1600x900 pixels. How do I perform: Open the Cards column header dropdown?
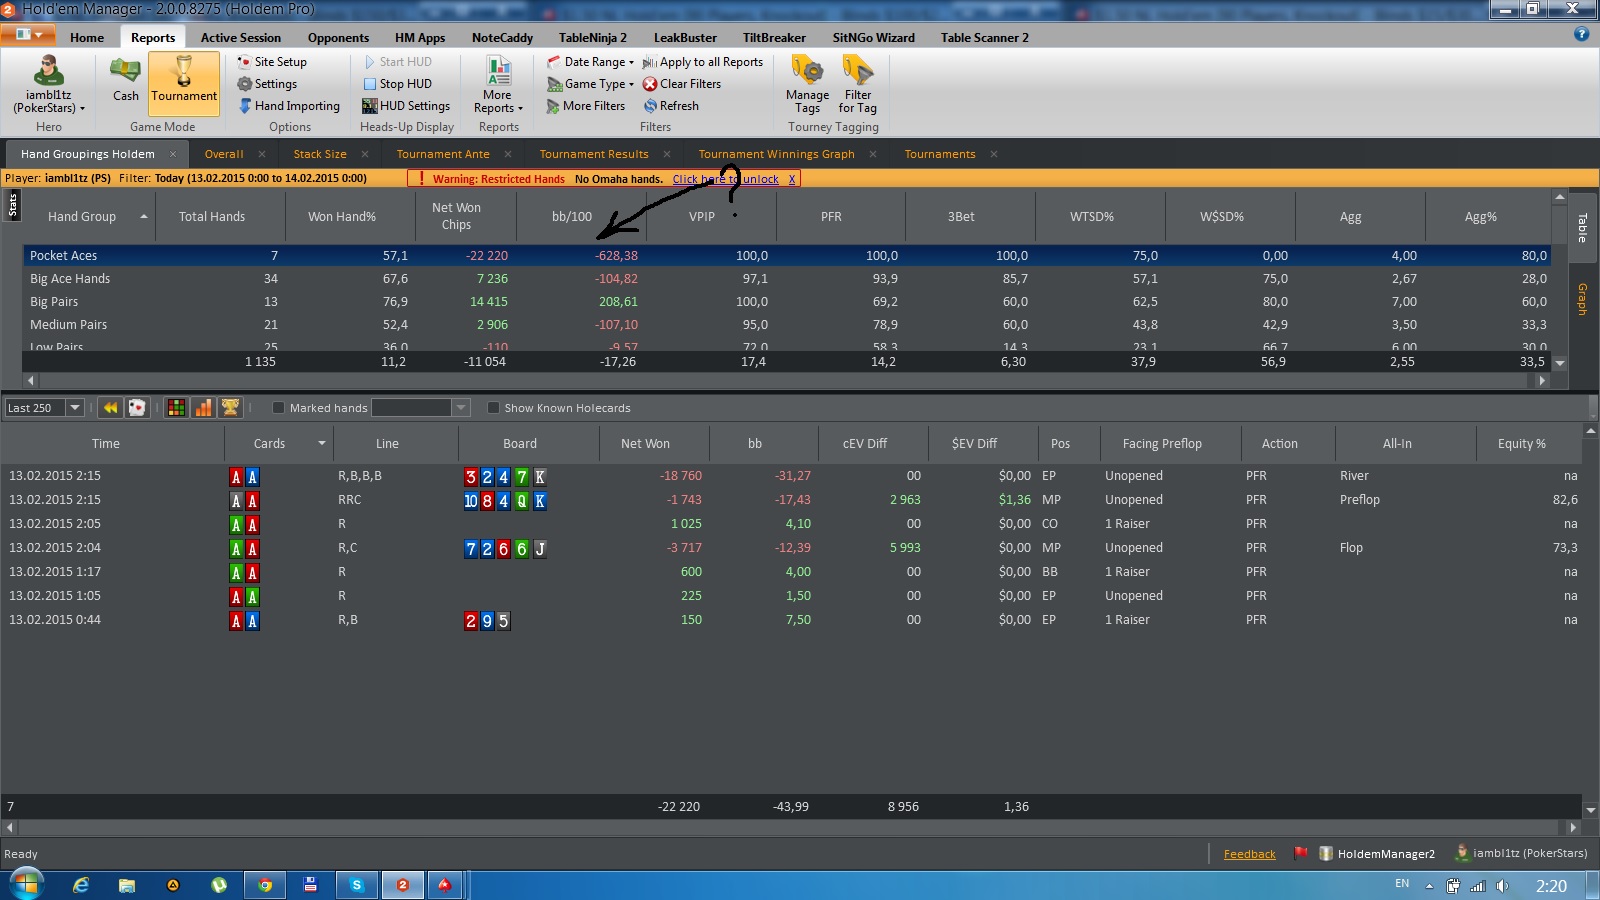click(322, 443)
